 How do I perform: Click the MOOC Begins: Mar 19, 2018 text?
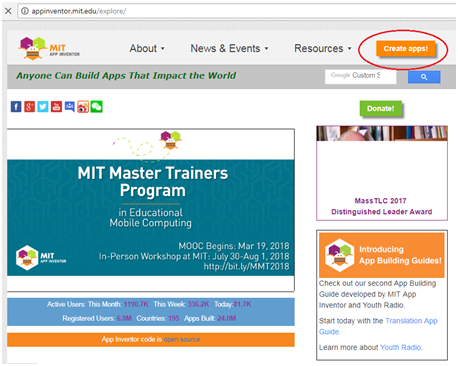point(234,246)
